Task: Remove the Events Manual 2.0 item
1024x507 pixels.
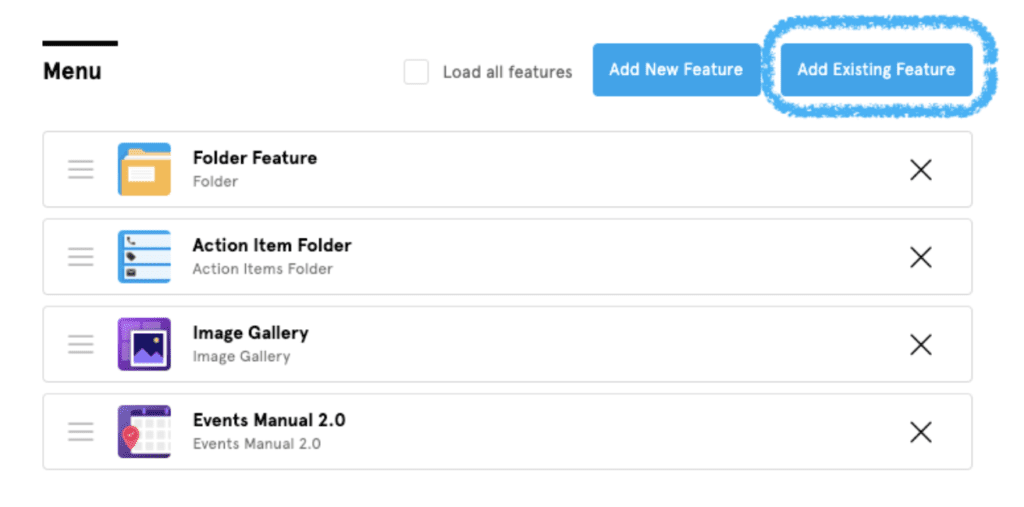Action: [x=921, y=432]
